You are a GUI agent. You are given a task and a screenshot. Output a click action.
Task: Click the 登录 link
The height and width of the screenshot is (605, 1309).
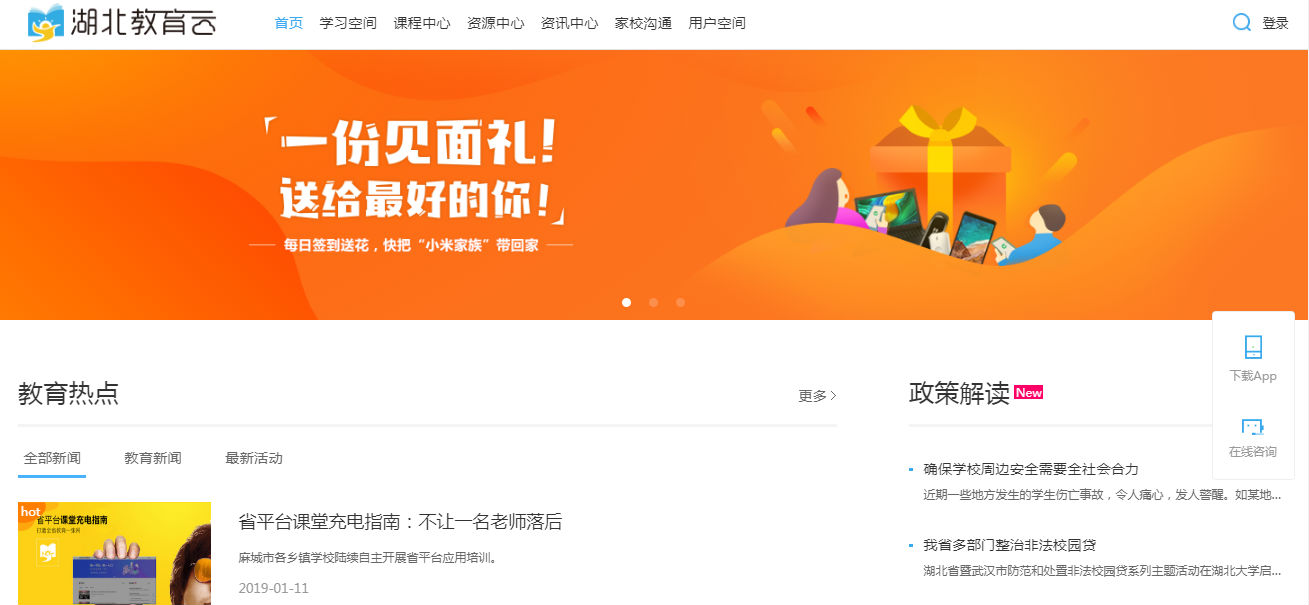[x=1275, y=23]
